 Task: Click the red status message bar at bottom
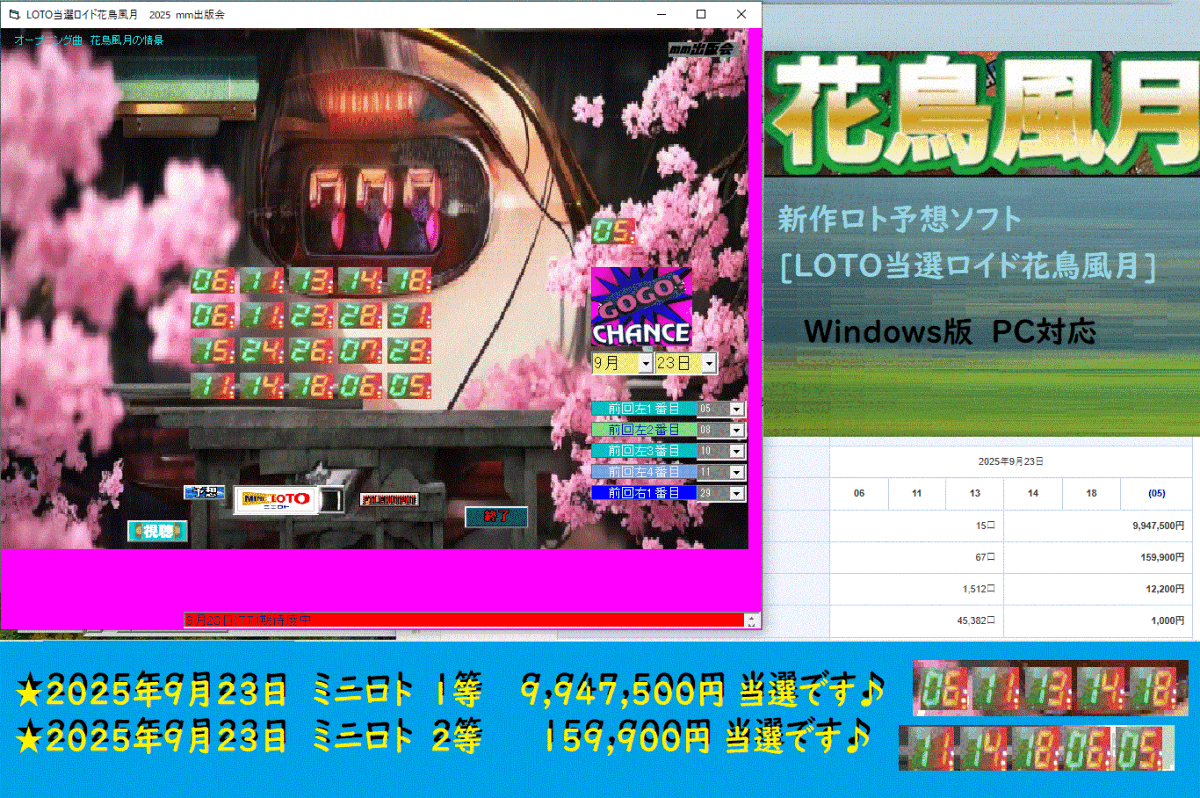(462, 618)
